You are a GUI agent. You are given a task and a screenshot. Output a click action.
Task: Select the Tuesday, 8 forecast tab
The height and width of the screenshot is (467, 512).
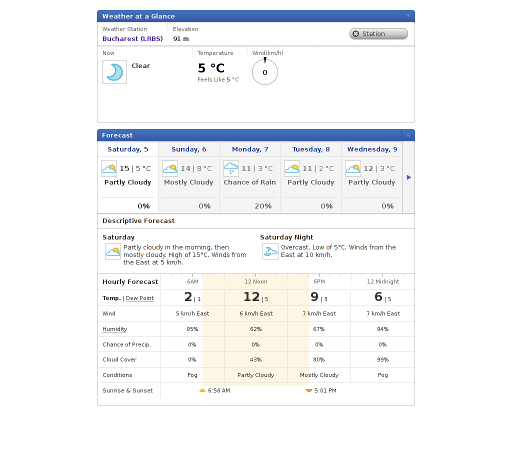click(311, 149)
